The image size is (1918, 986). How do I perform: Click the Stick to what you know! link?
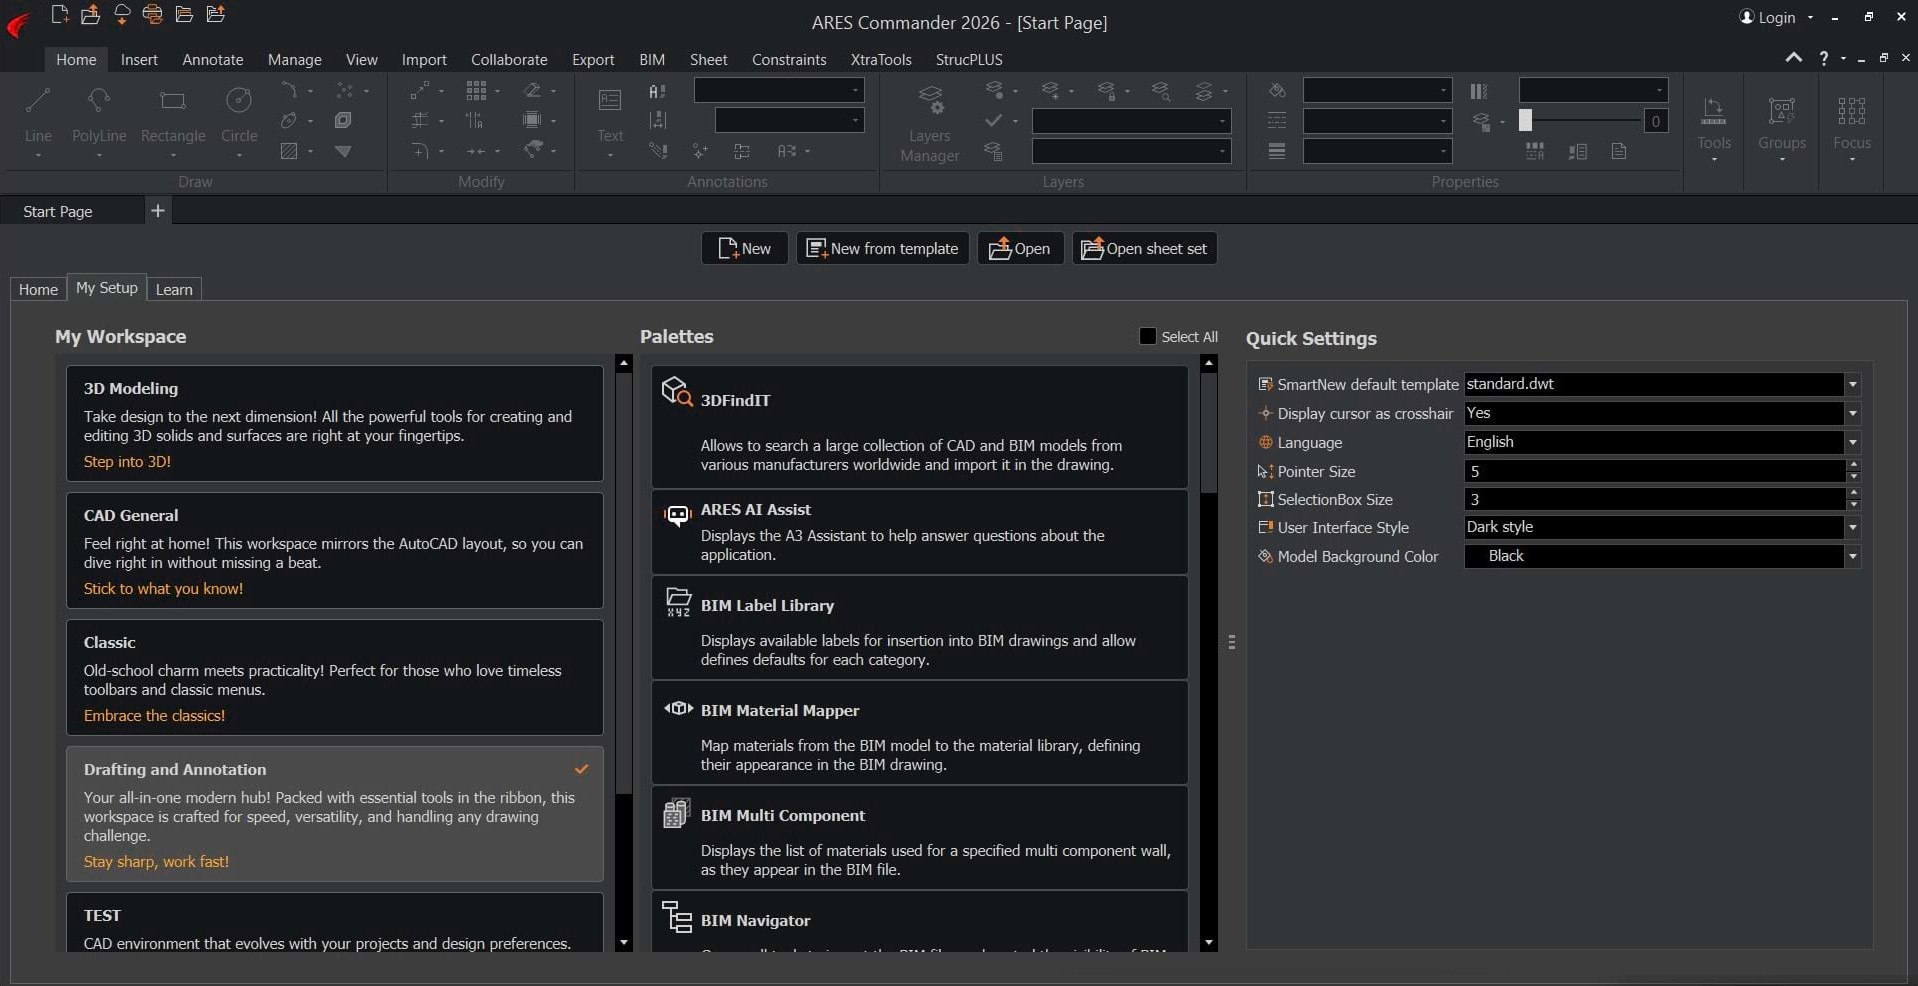pyautogui.click(x=163, y=589)
